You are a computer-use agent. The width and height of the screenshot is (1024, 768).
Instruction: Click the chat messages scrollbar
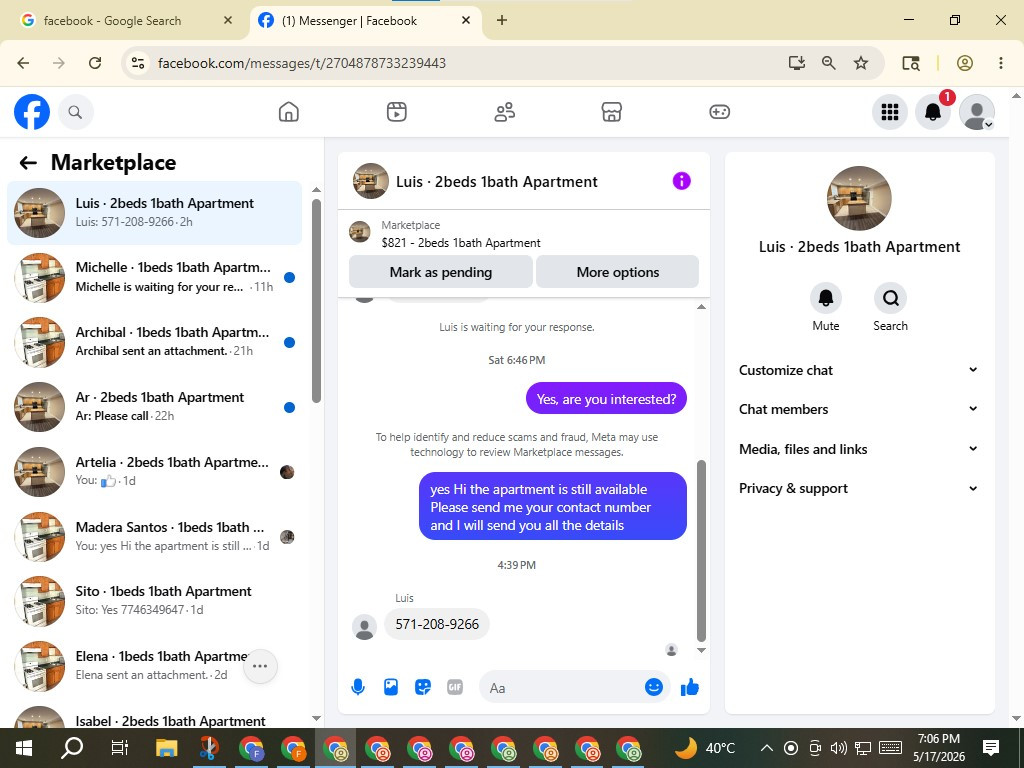(701, 551)
